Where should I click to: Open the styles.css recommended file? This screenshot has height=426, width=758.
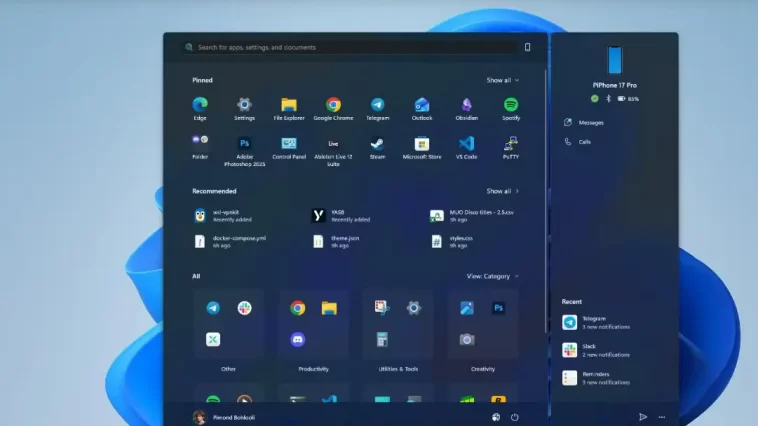click(452, 241)
